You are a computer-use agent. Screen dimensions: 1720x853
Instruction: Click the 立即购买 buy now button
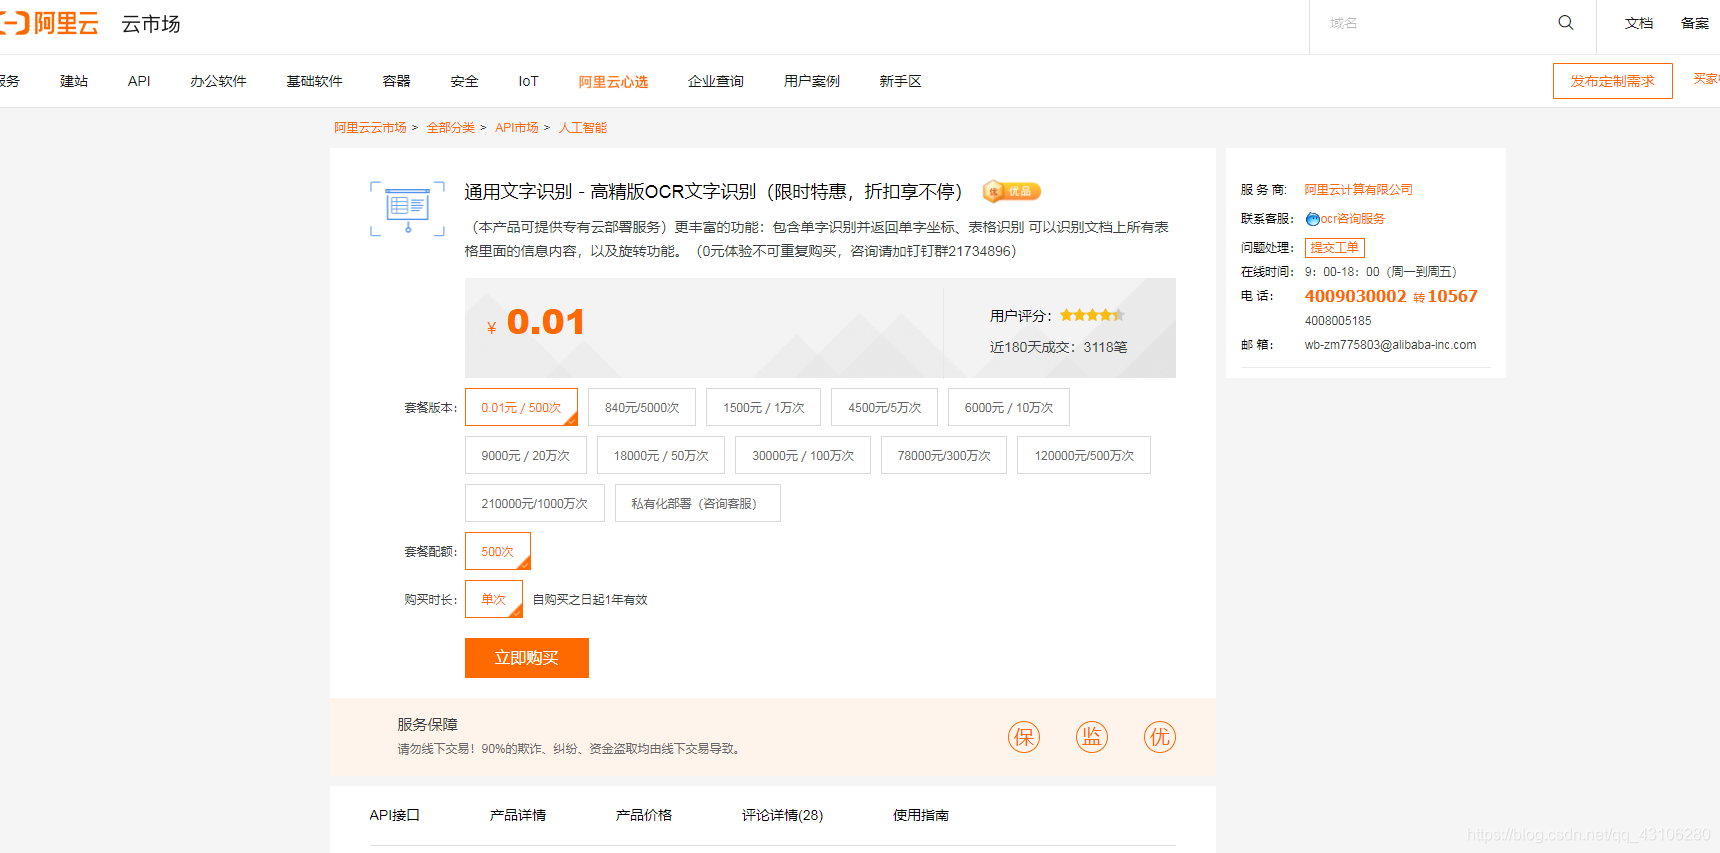point(527,658)
